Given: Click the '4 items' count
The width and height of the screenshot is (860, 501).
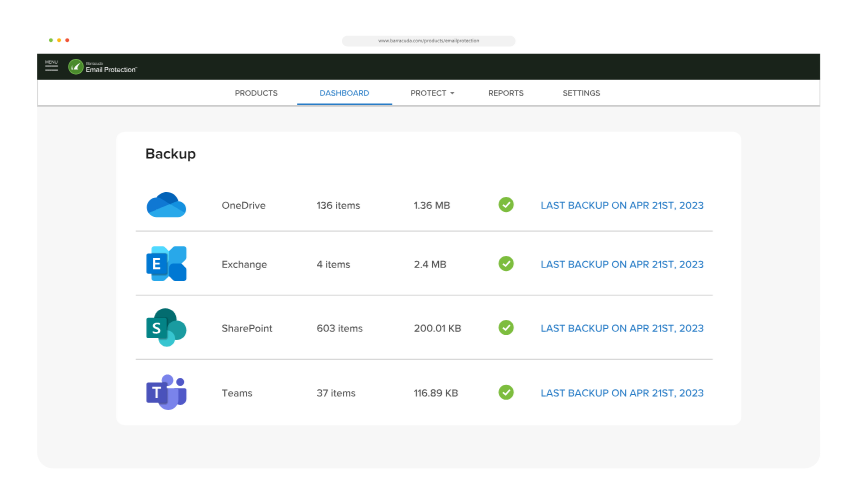Looking at the screenshot, I should pos(333,264).
